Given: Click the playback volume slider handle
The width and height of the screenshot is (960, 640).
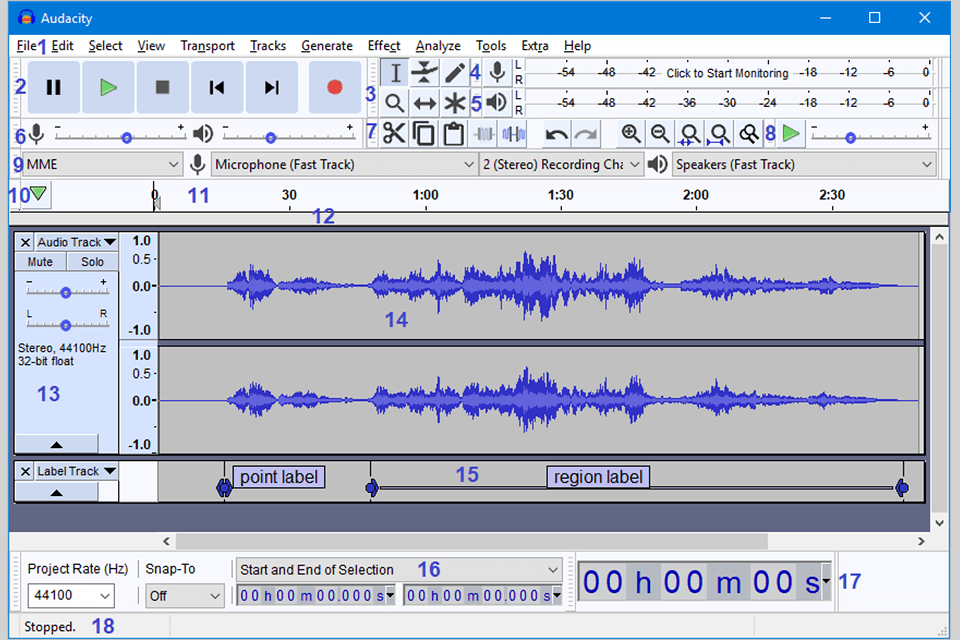Looking at the screenshot, I should point(271,138).
